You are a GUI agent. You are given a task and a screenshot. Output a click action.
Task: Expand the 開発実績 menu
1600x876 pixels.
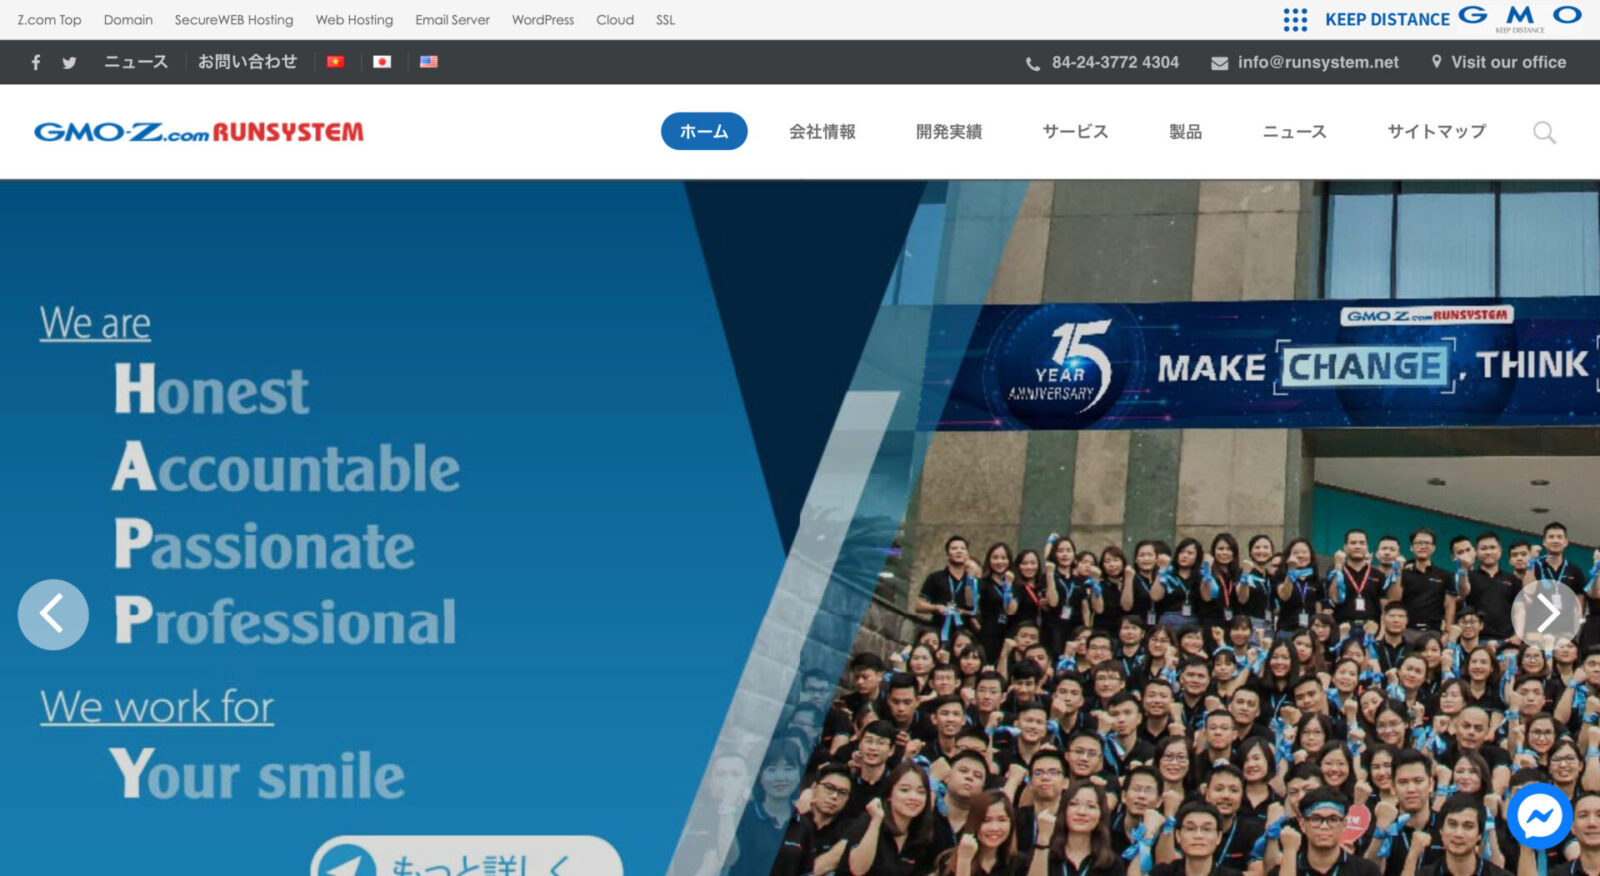point(949,131)
